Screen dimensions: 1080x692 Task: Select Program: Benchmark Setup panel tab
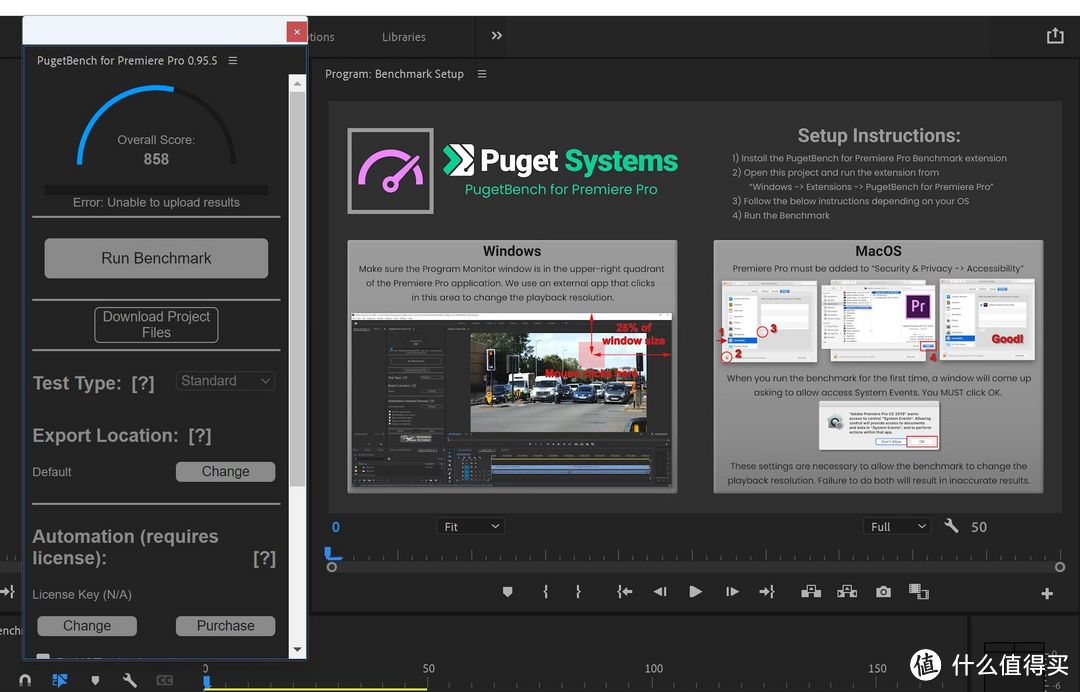pos(394,74)
